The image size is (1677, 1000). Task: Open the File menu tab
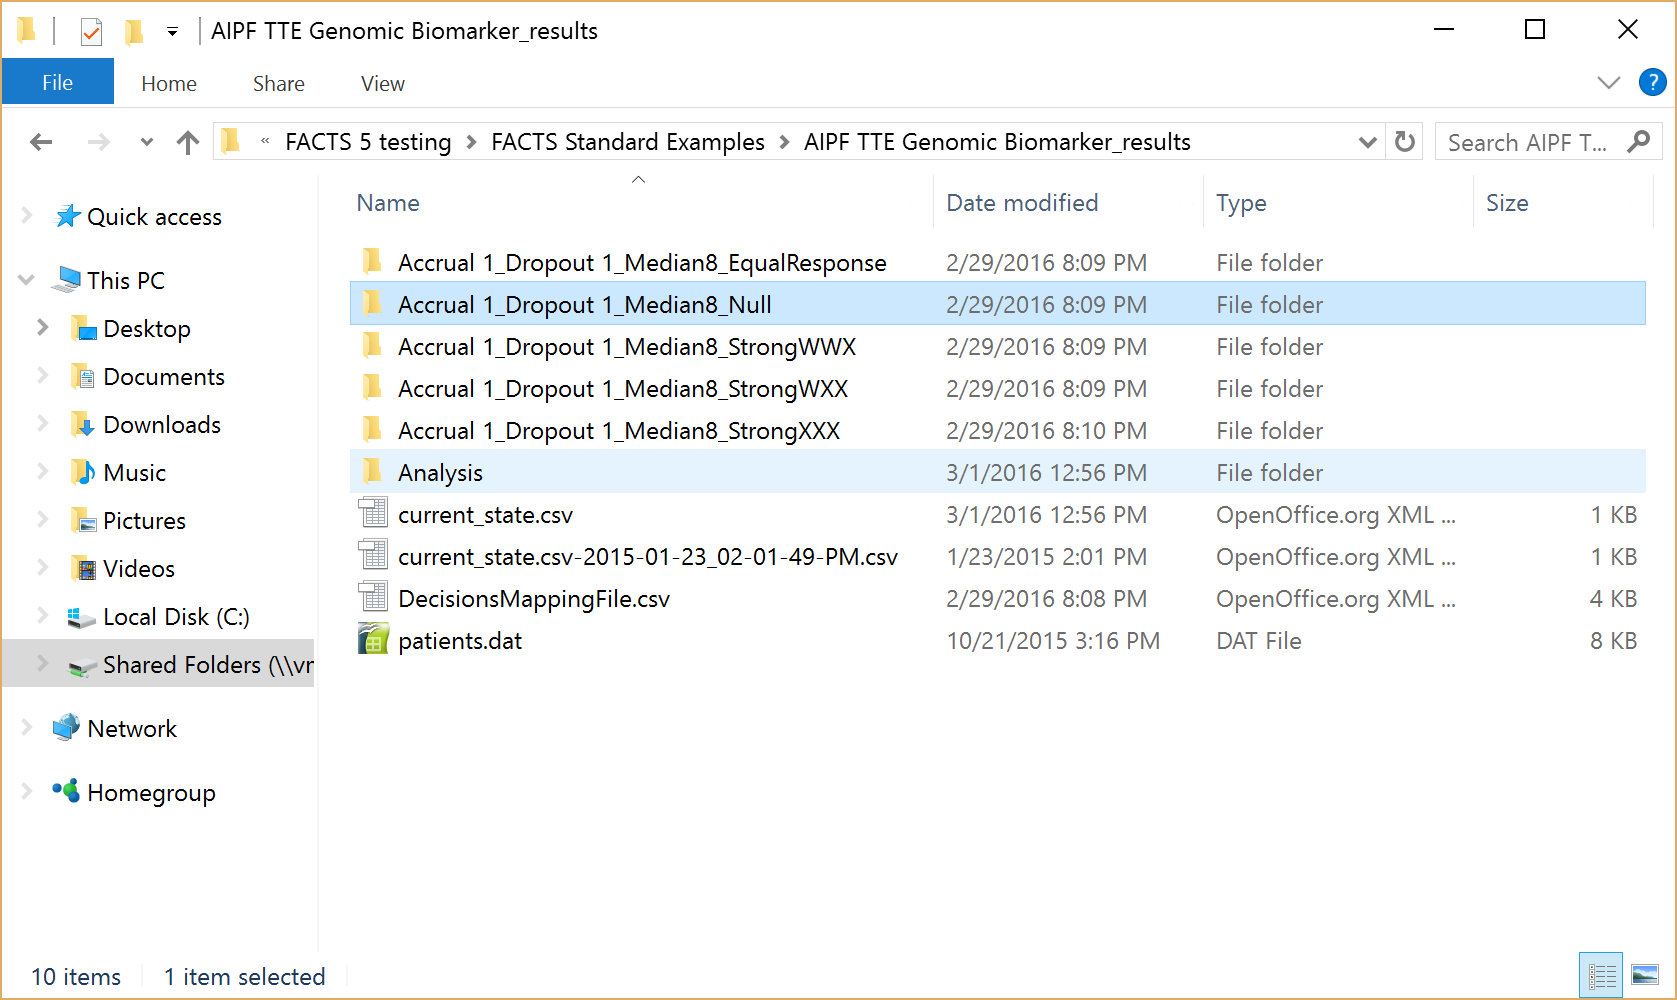coord(57,83)
